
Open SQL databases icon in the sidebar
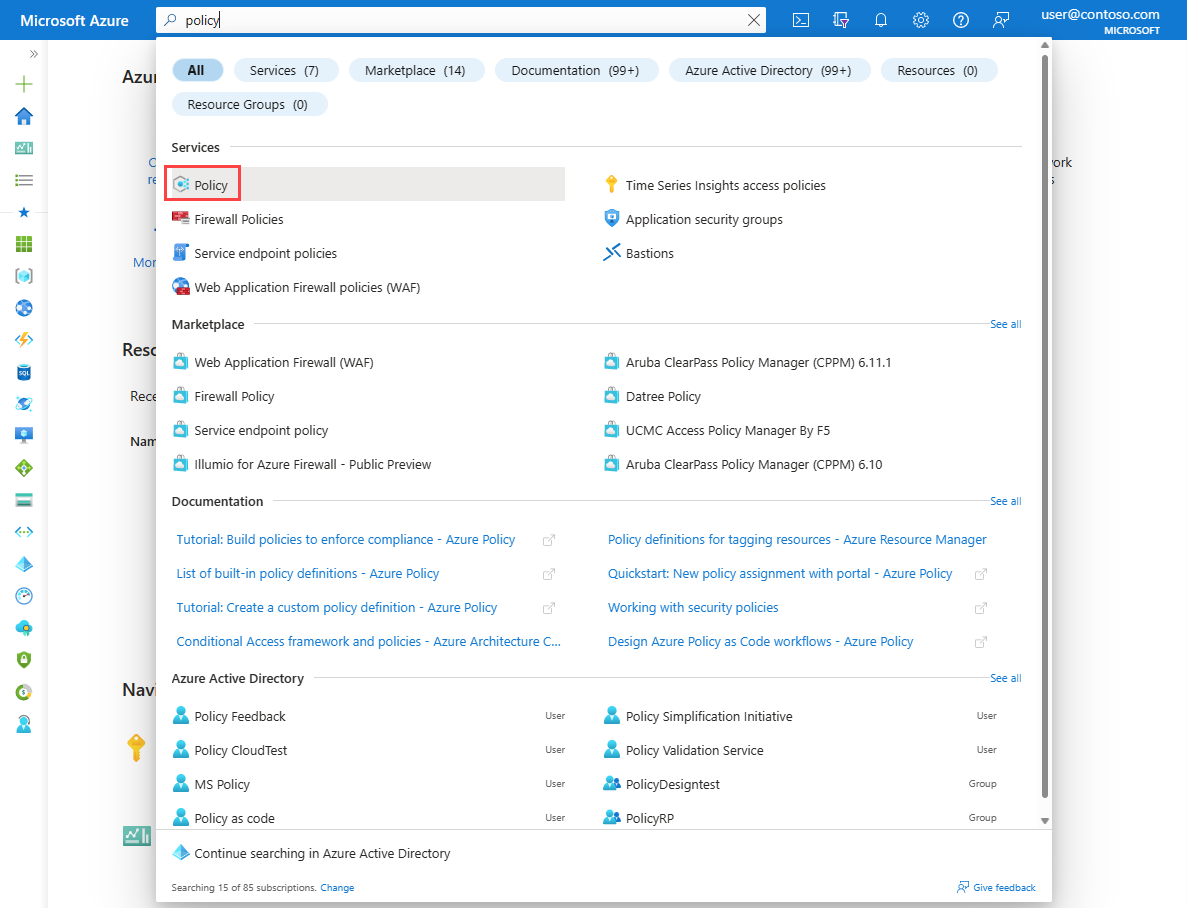(24, 373)
